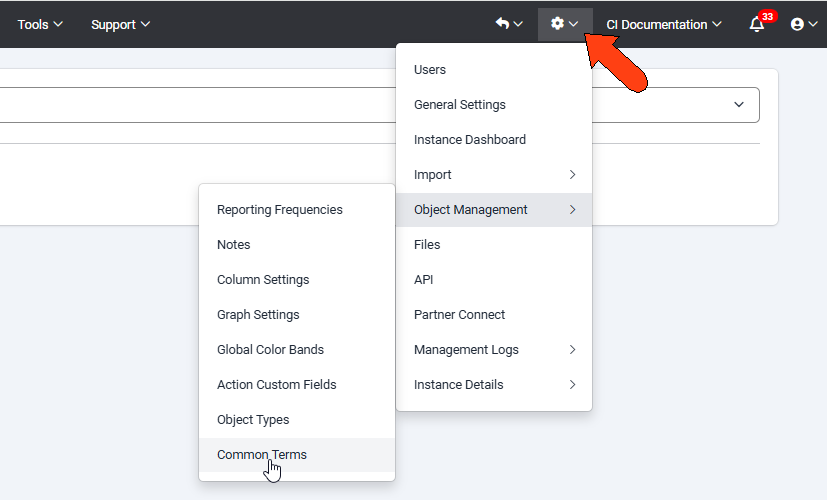The height and width of the screenshot is (500, 827).
Task: Expand the Import submenu arrow
Action: point(572,175)
